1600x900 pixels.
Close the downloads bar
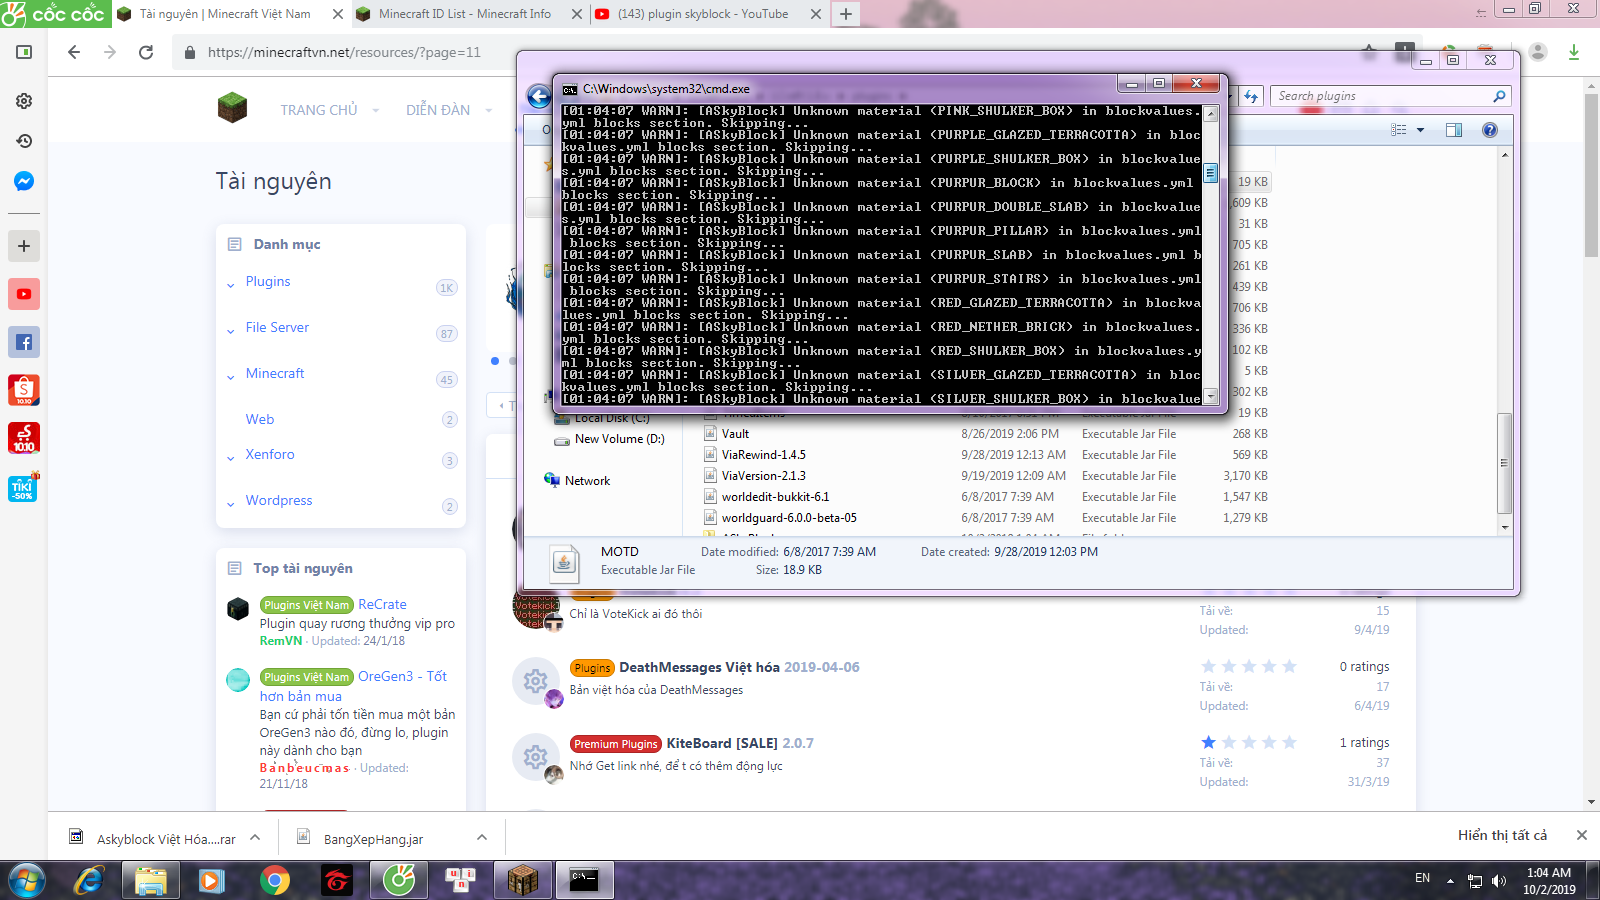pyautogui.click(x=1581, y=835)
